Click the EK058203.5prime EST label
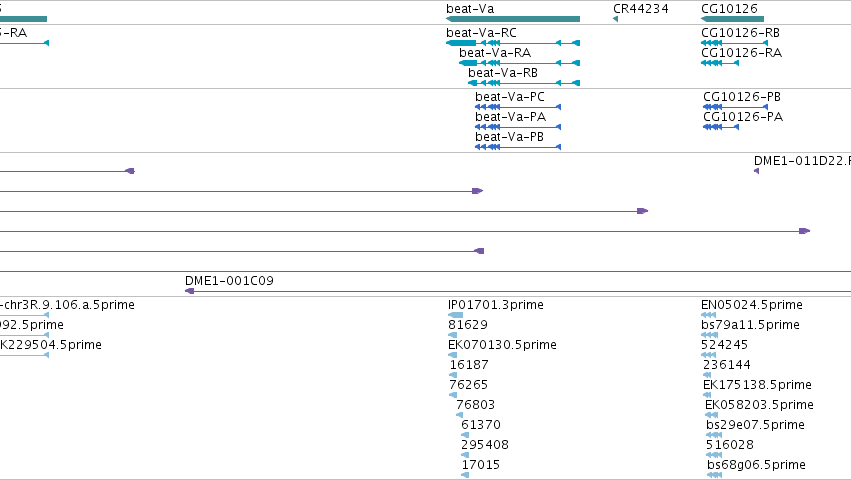This screenshot has height=480, width=851. pos(759,405)
